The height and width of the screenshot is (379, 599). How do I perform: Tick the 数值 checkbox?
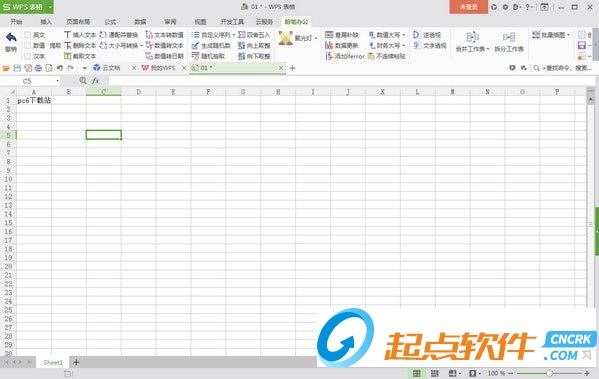pyautogui.click(x=28, y=45)
